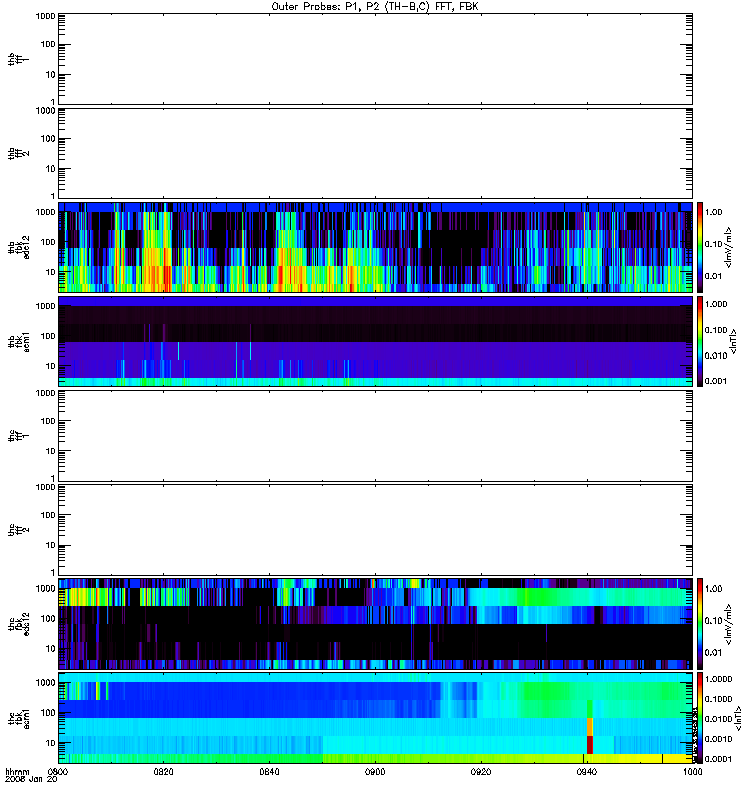Click the '0800' time axis label
750x800 pixels.
(x=58, y=771)
